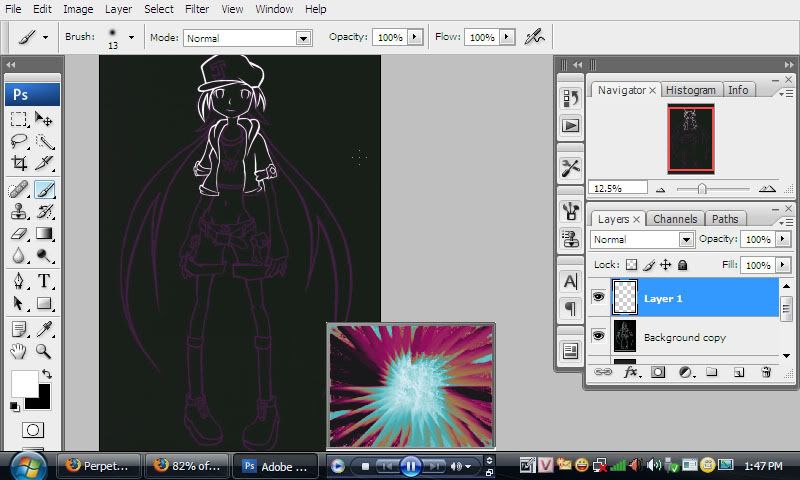
Task: Click the Navigator zoom slider handle
Action: coord(702,189)
